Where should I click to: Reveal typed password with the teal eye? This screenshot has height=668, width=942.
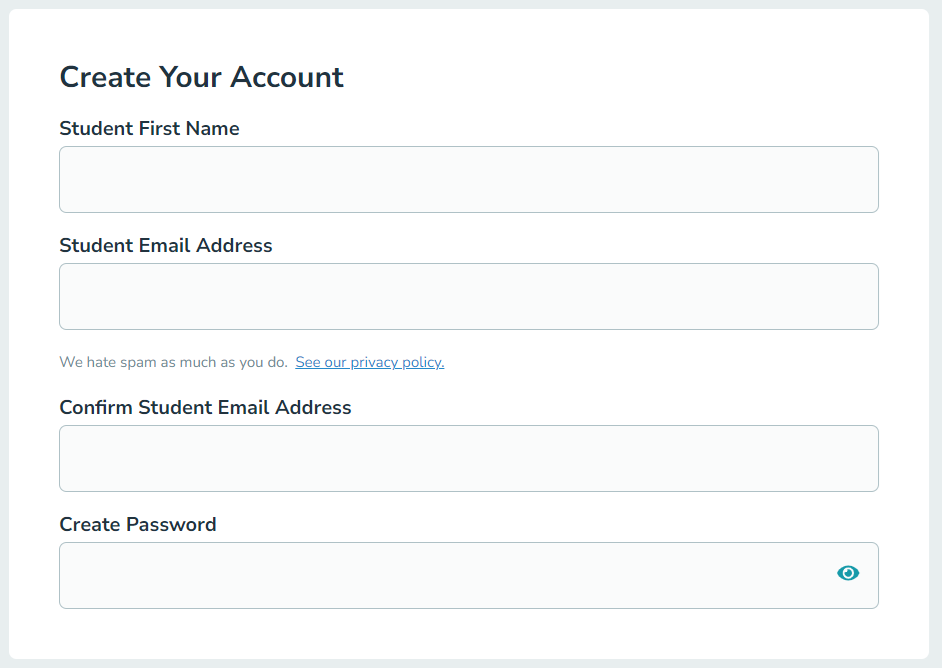tap(848, 573)
